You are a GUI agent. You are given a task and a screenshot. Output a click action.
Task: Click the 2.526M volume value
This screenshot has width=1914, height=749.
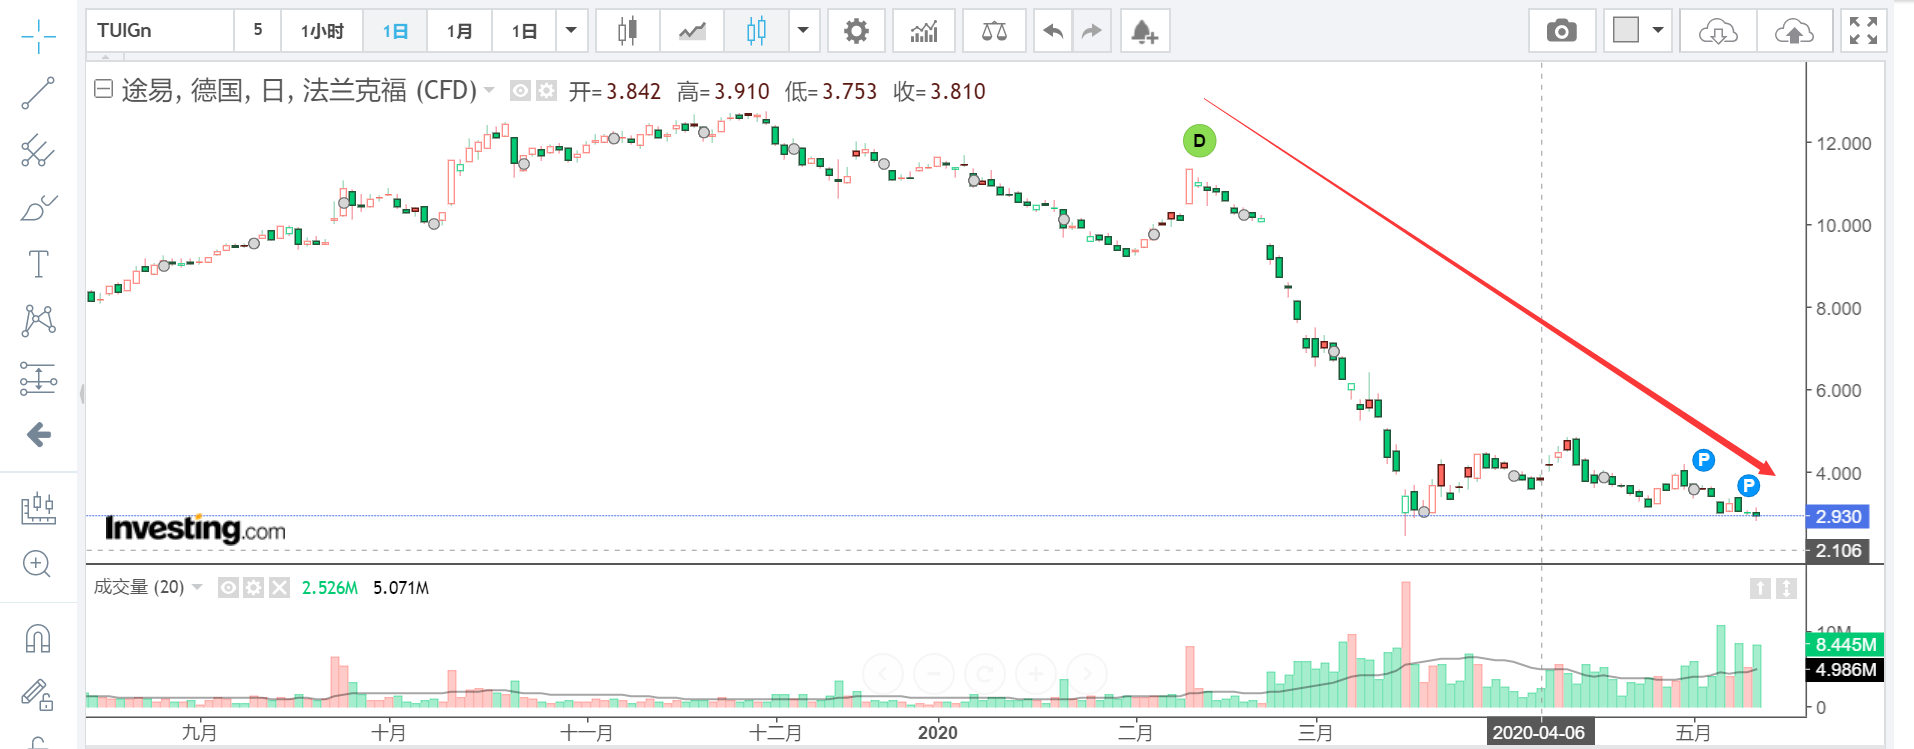coord(330,588)
